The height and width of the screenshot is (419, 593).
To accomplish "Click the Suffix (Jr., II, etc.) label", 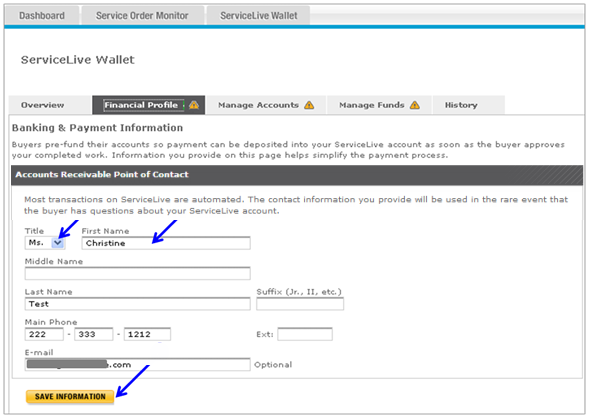I will point(299,292).
